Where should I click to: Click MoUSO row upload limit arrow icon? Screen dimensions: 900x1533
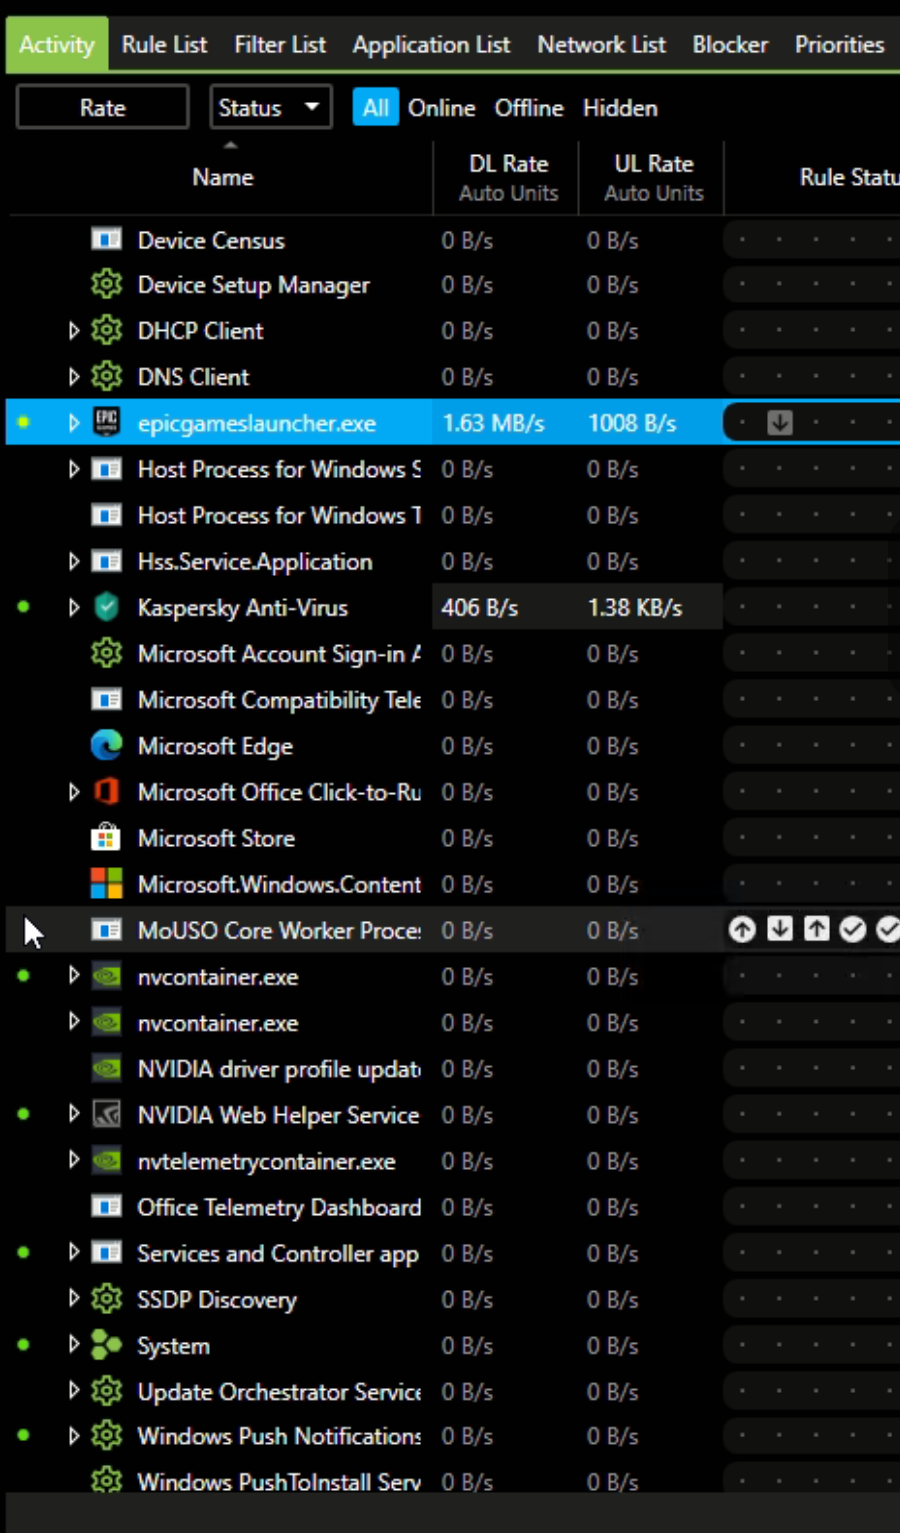[x=816, y=930]
